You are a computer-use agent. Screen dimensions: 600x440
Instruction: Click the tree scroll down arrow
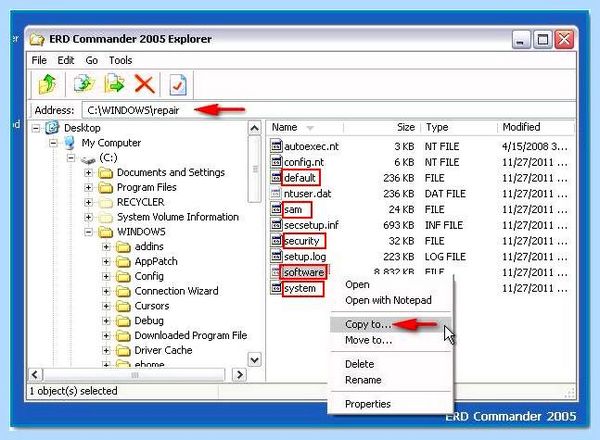[x=254, y=360]
